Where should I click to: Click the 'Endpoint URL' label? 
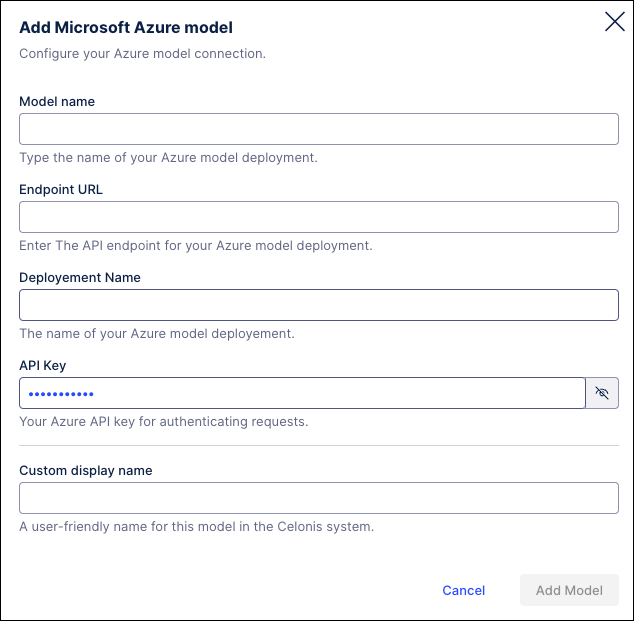point(61,190)
